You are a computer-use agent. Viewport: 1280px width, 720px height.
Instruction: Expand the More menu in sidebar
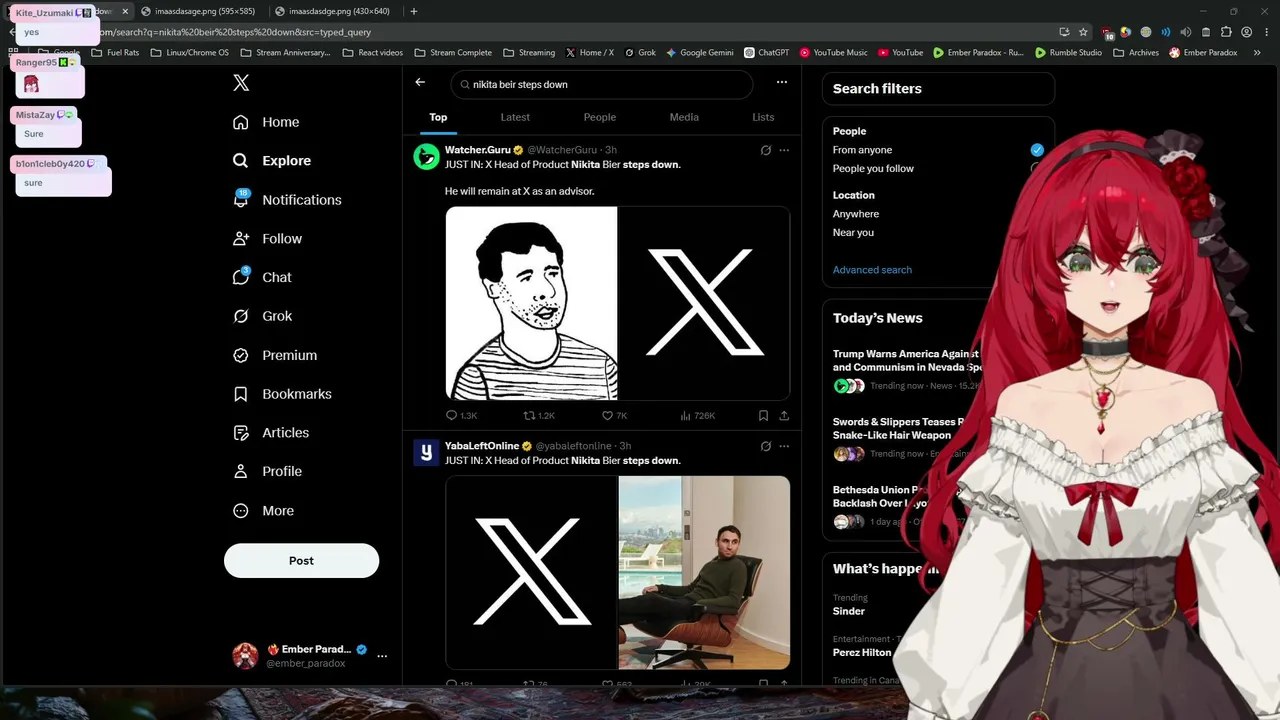[x=263, y=511]
